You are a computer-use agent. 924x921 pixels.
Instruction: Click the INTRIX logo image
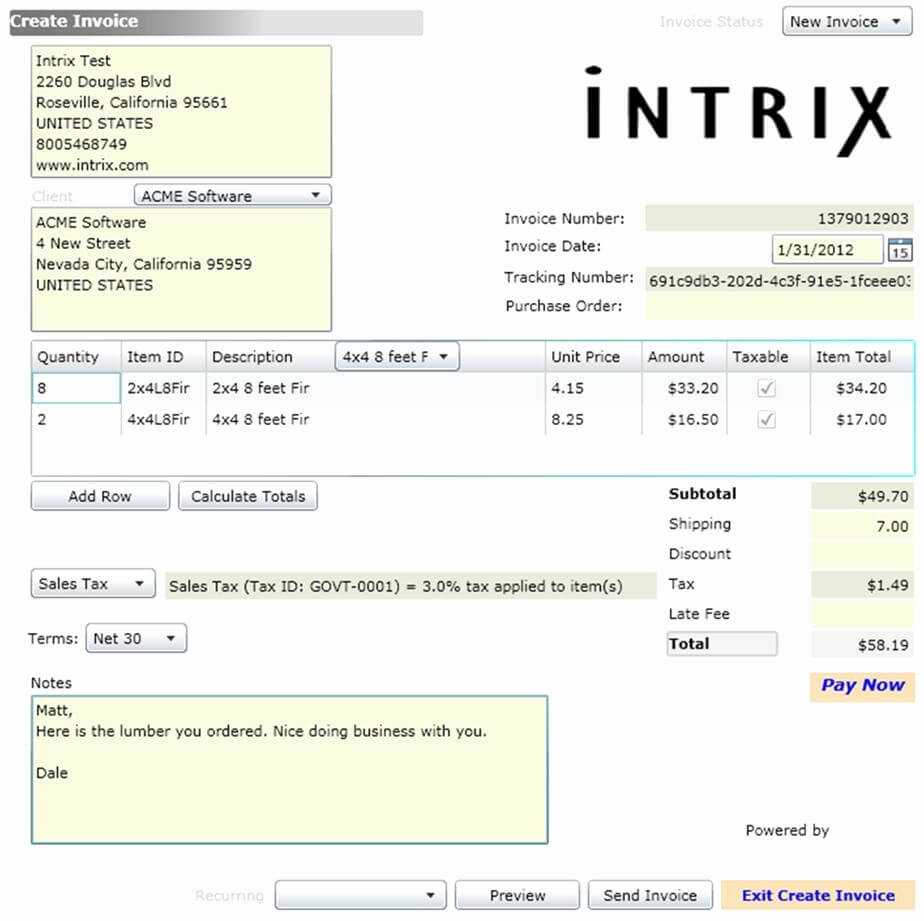point(737,111)
